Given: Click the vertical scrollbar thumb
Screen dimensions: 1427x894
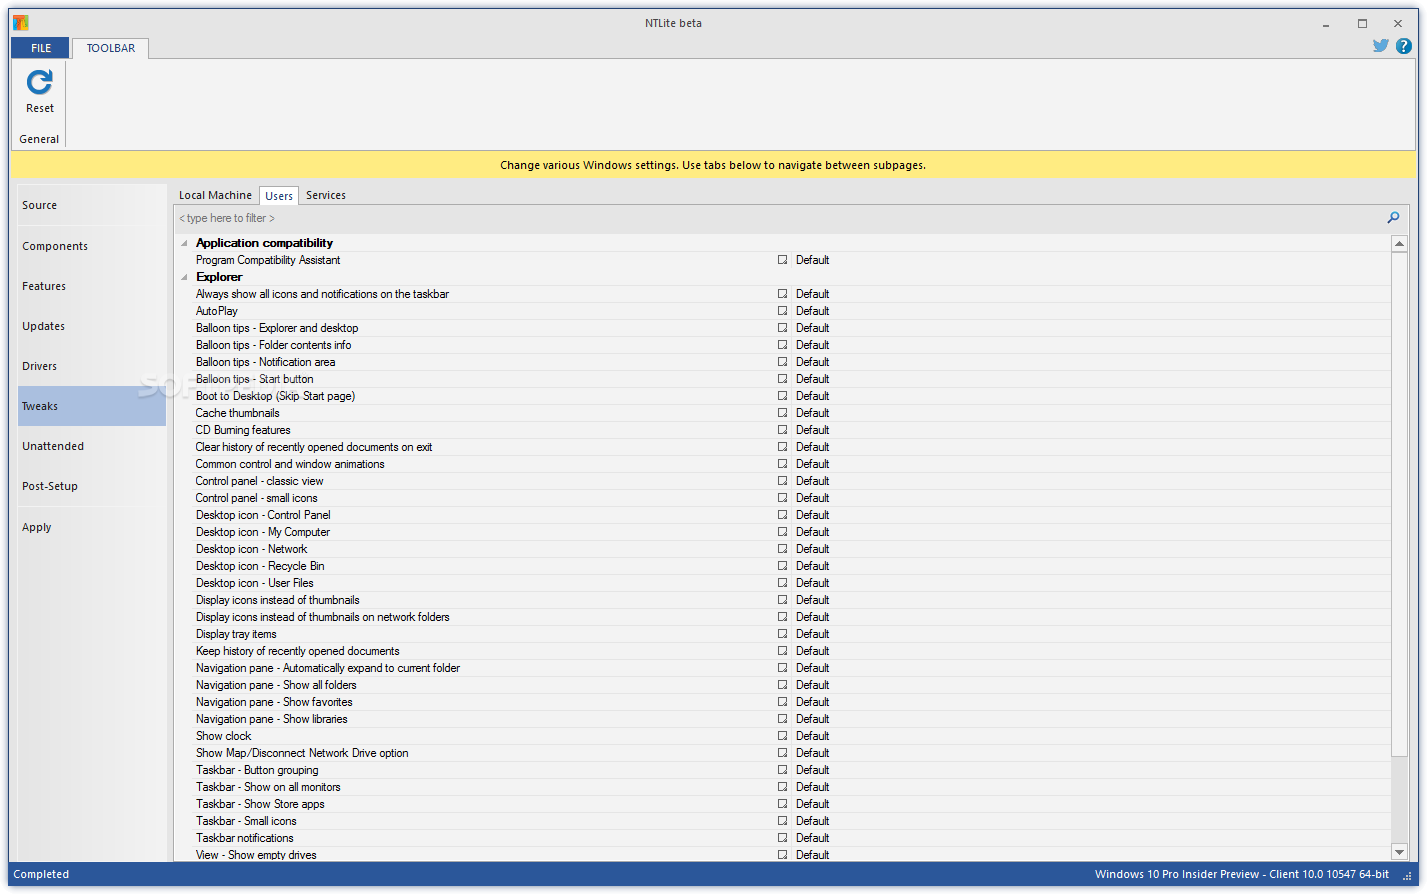Looking at the screenshot, I should pyautogui.click(x=1399, y=504).
